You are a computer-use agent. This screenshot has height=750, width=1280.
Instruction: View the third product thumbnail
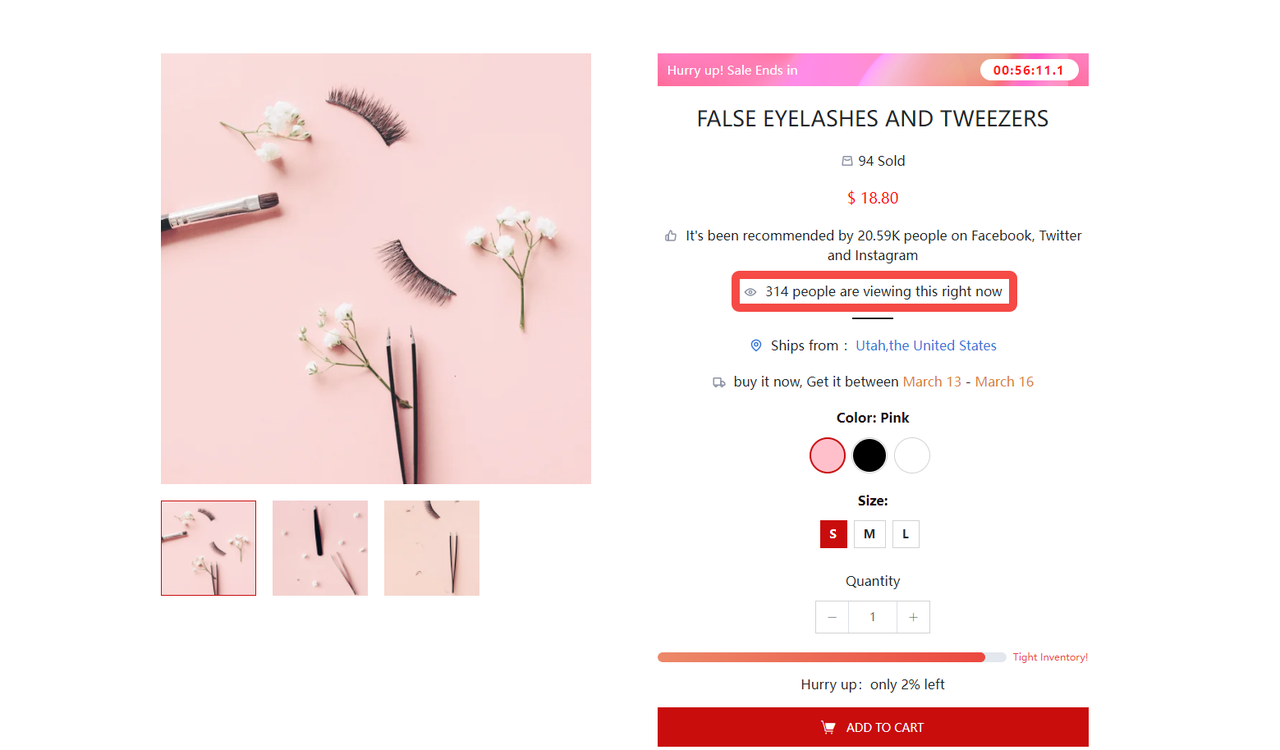tap(431, 548)
